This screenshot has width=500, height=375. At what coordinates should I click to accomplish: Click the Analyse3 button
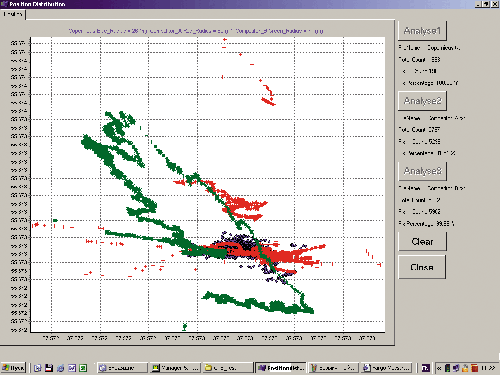[x=422, y=171]
